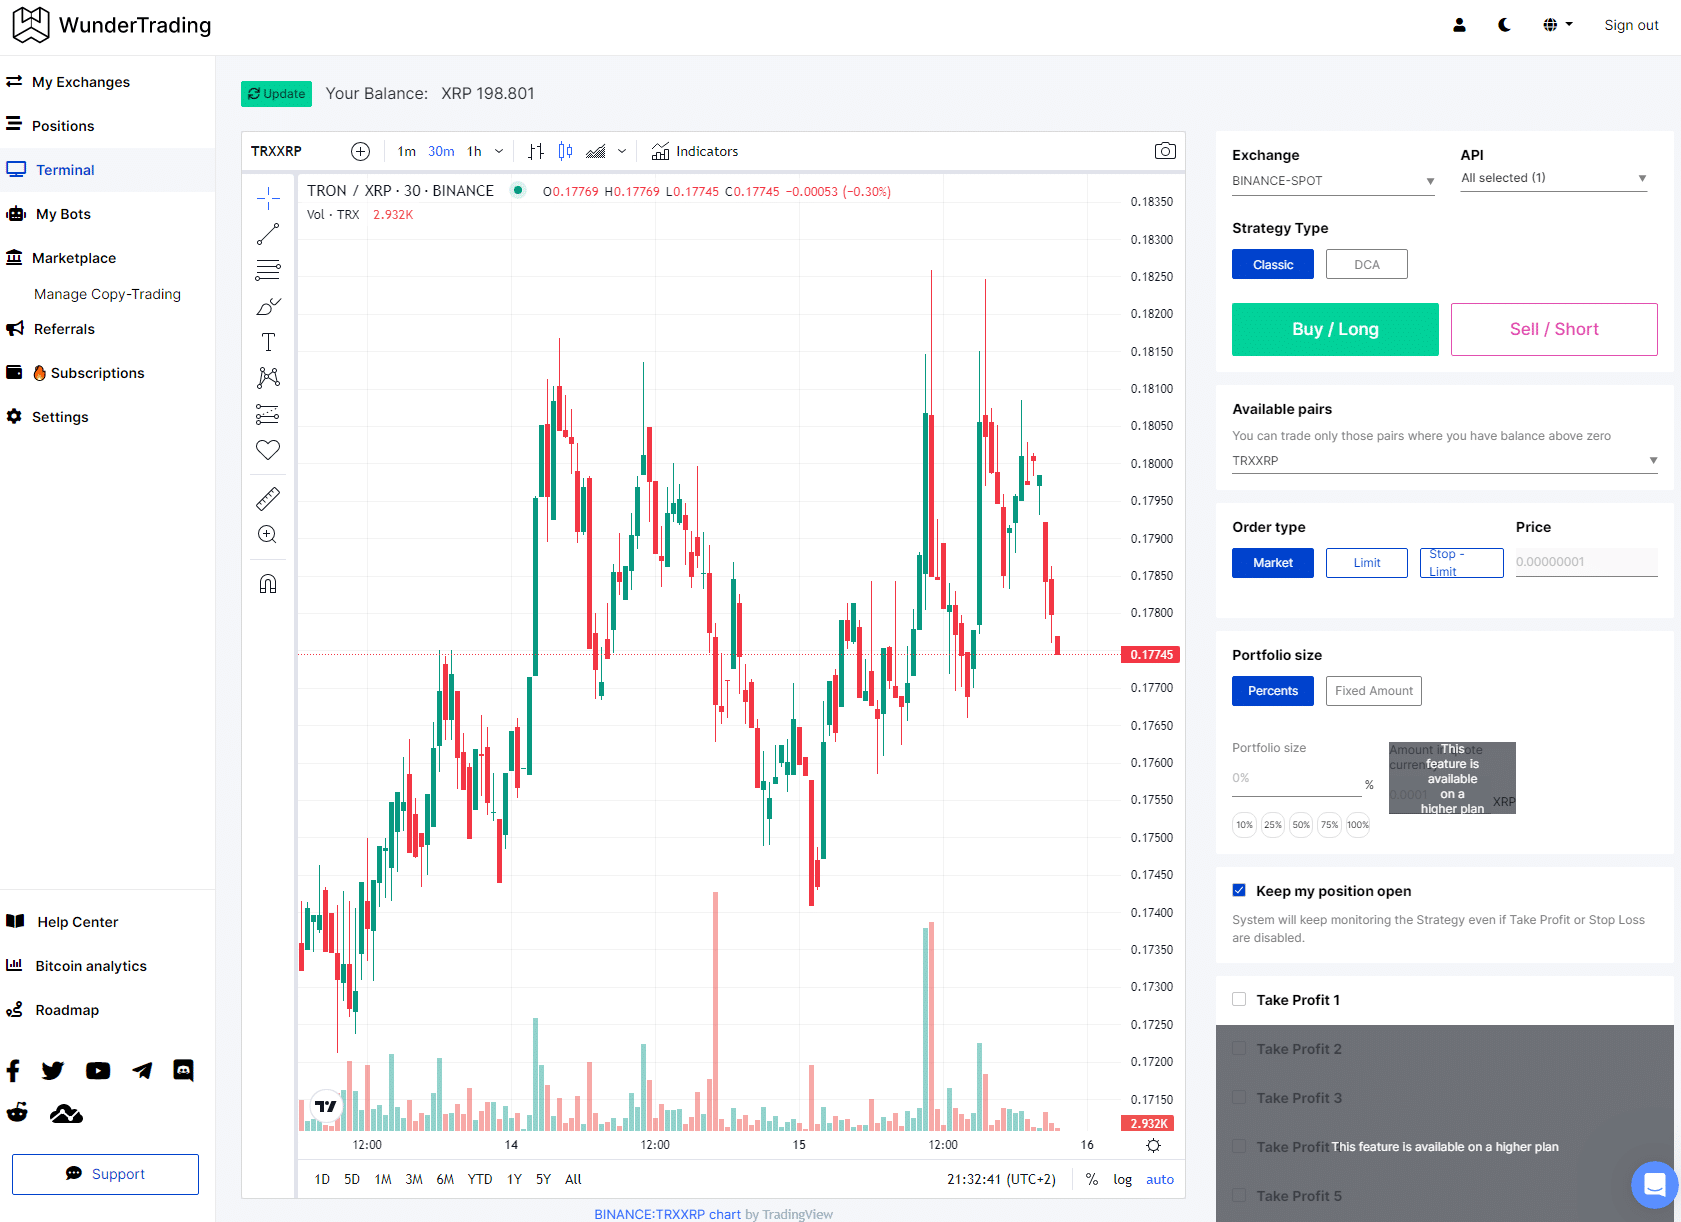Open the Reddit social link
This screenshot has width=1681, height=1222.
coord(17,1113)
